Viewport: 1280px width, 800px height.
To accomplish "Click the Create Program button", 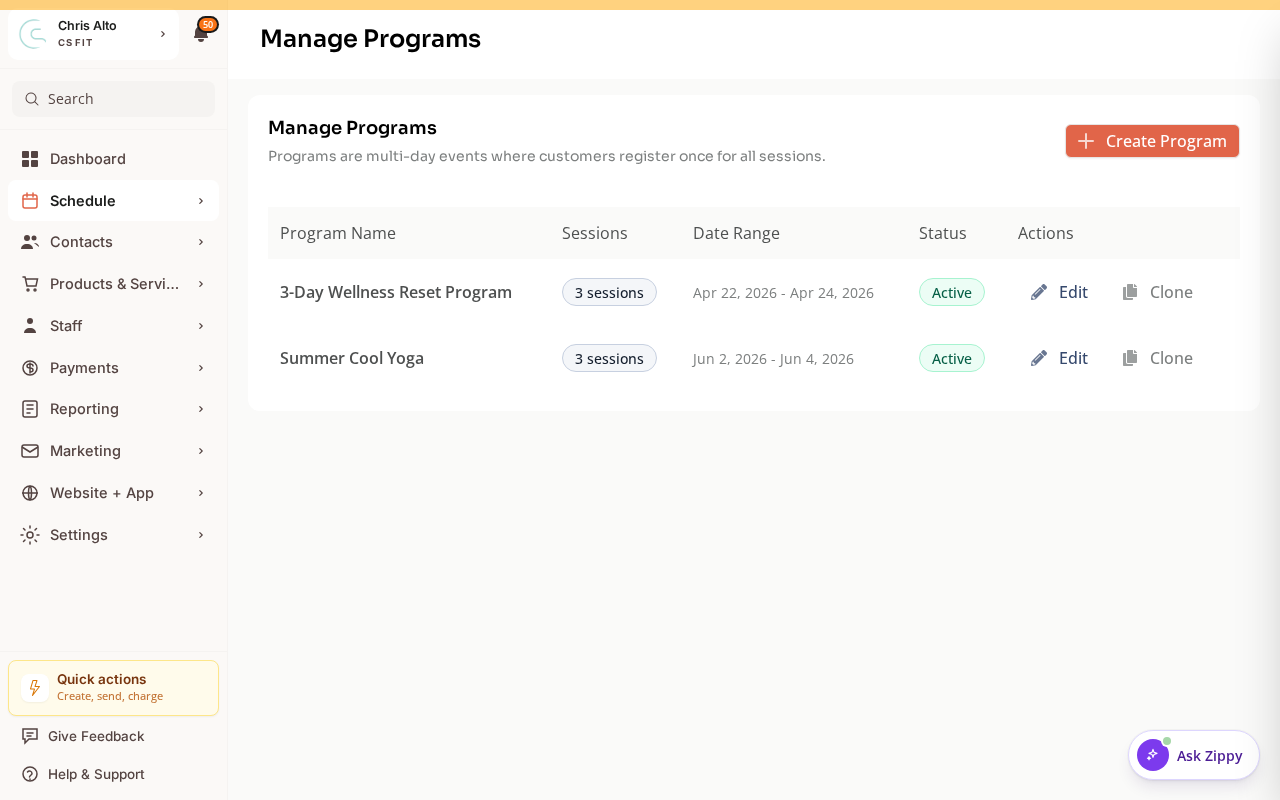I will click(x=1152, y=141).
